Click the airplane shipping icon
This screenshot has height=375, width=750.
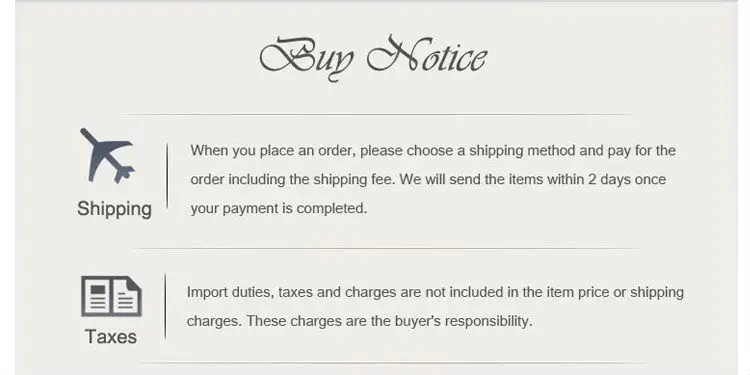(107, 155)
